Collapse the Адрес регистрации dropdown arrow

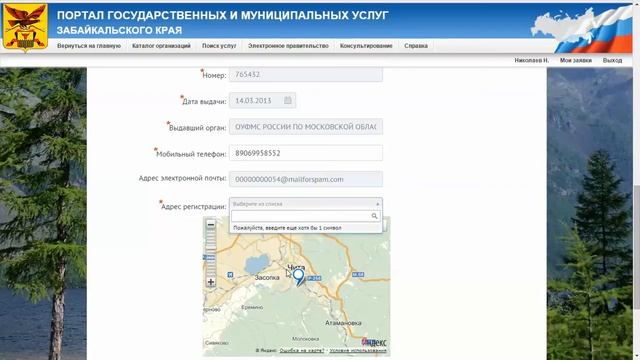[x=378, y=204]
